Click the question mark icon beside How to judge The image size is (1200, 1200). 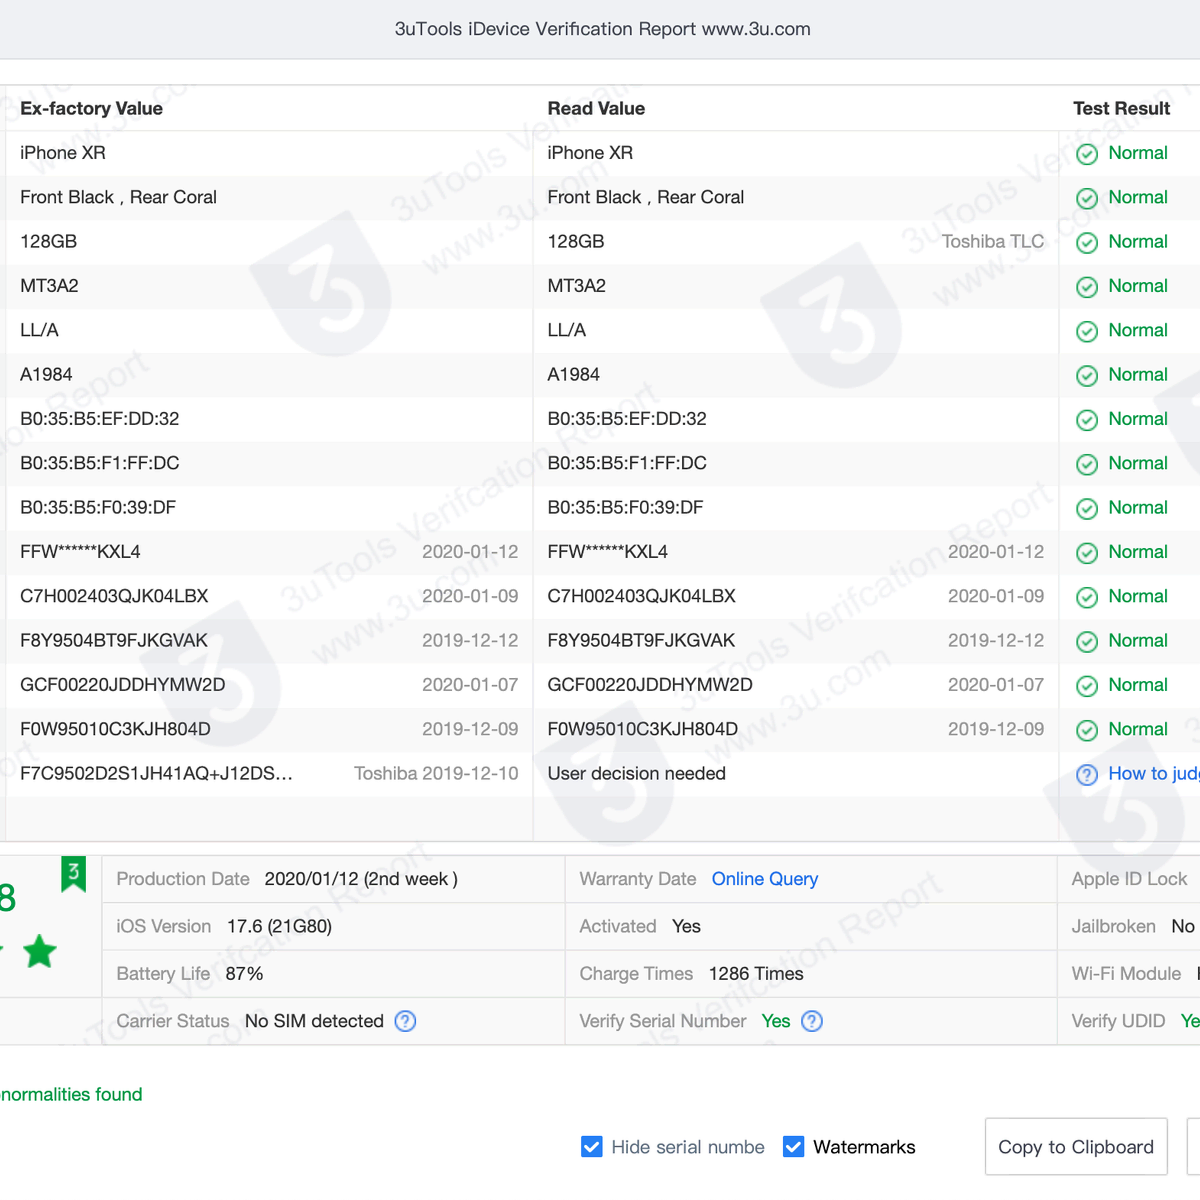point(1087,775)
